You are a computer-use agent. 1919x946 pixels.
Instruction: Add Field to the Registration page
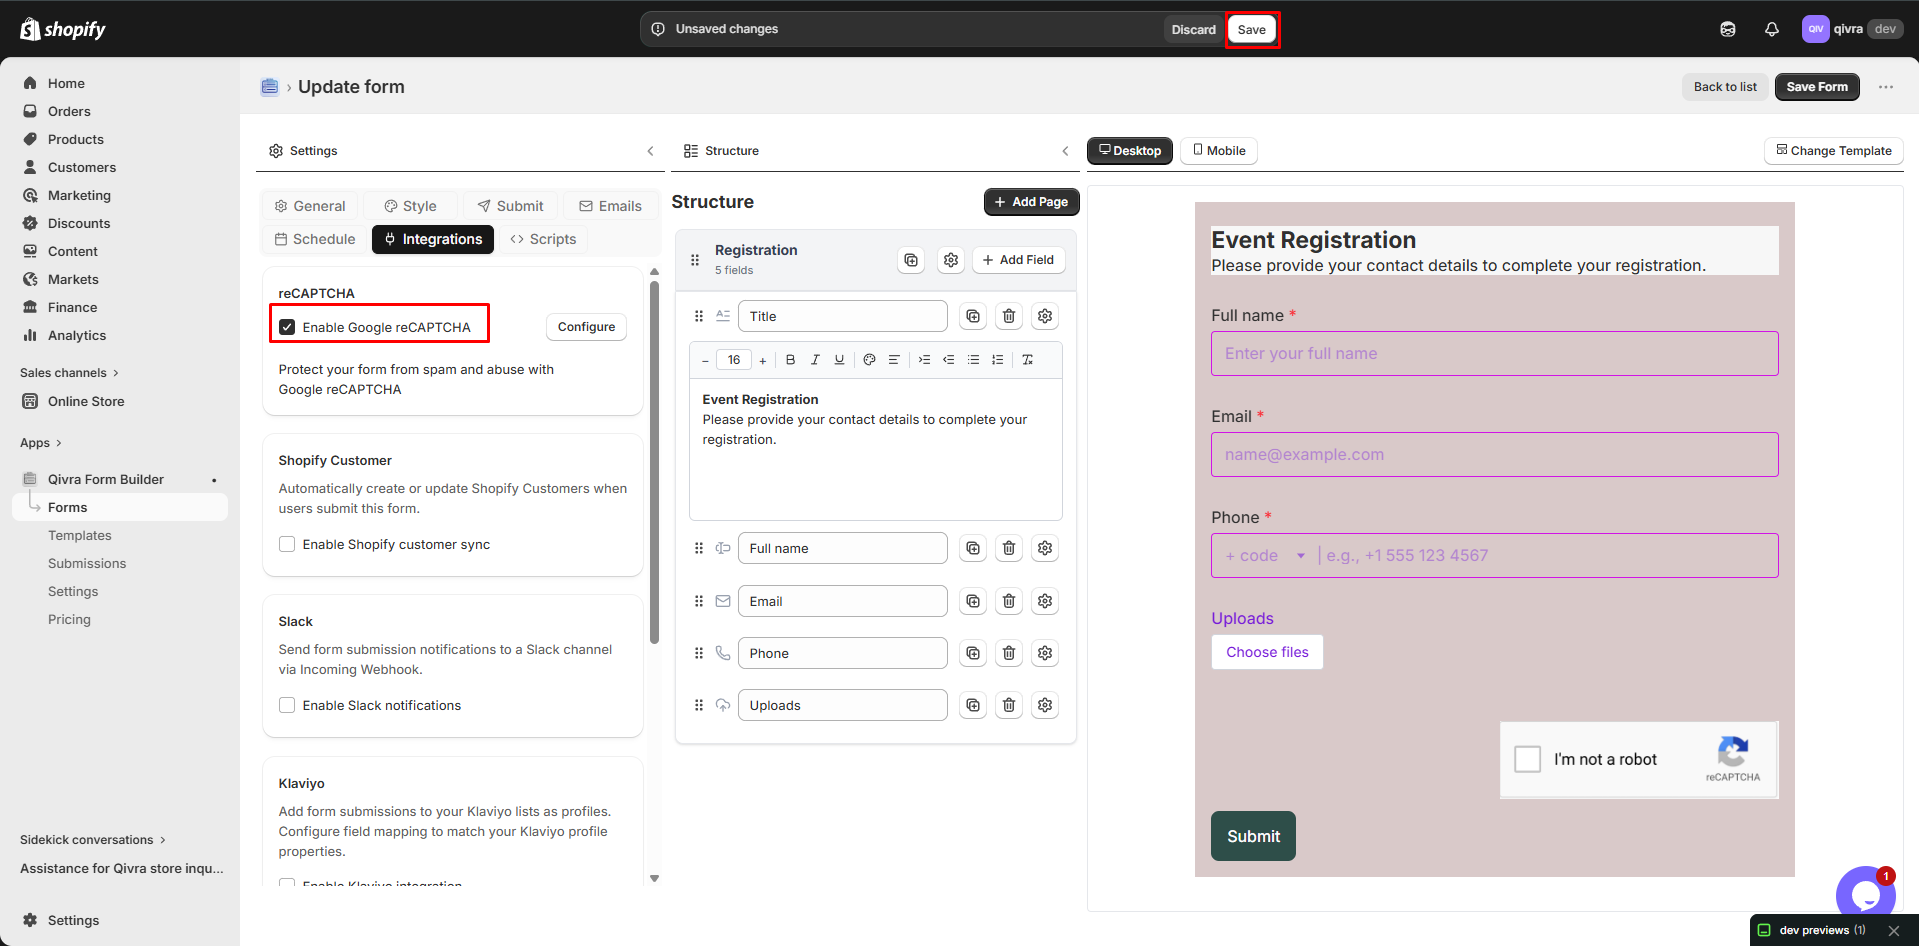click(1018, 260)
